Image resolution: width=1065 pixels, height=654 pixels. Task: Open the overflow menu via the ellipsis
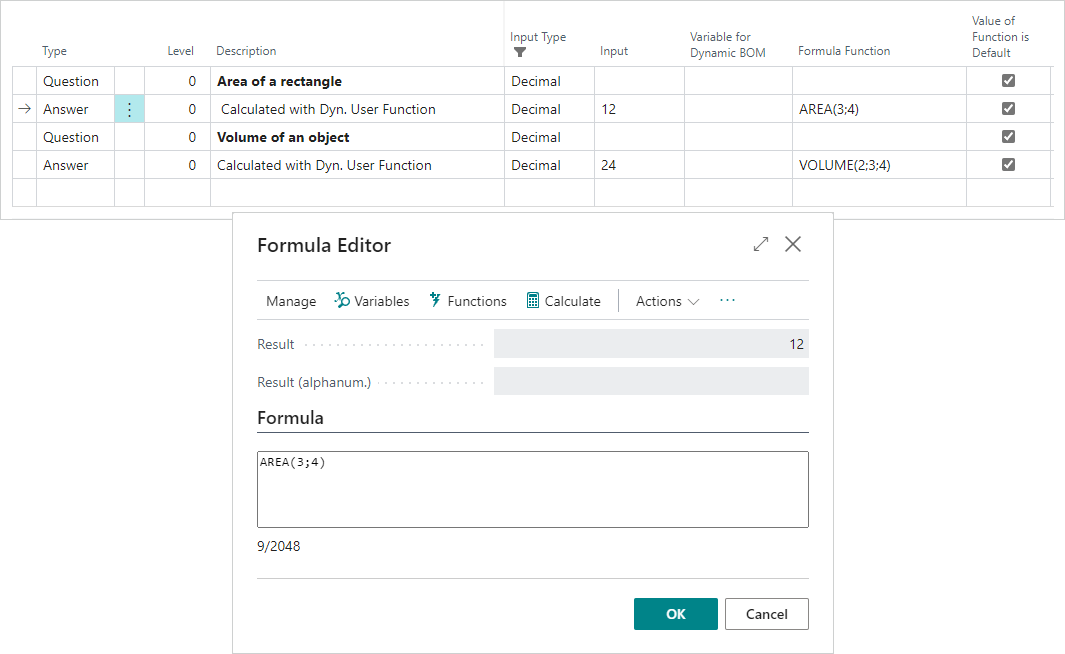727,300
